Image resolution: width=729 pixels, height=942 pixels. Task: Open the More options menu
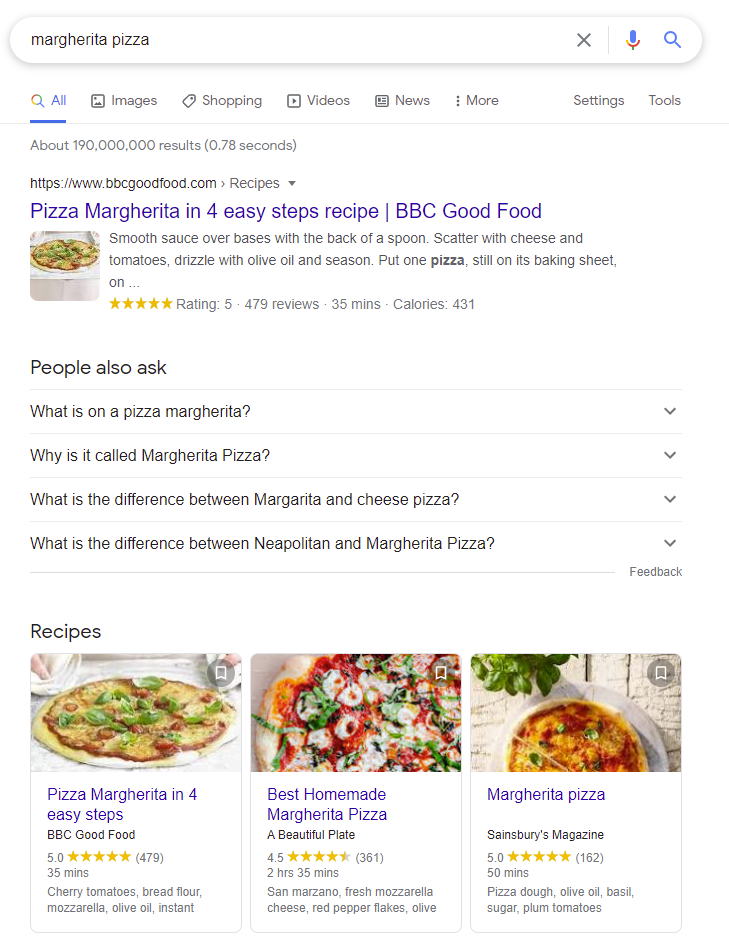click(476, 100)
